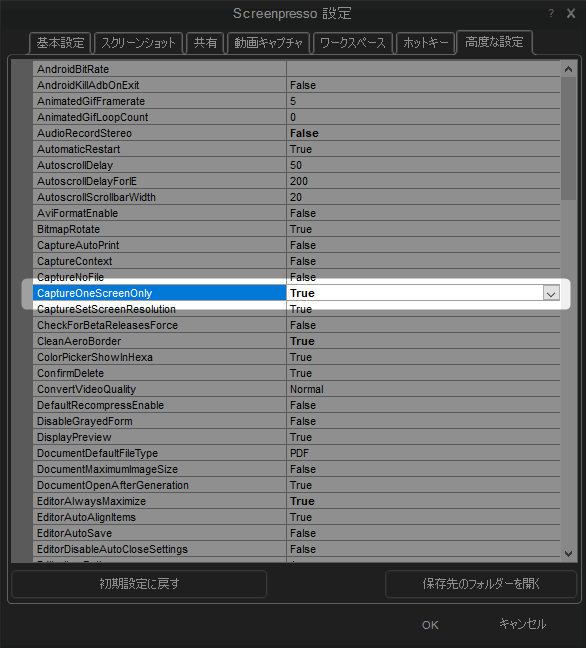Confirm settings with the OK button
Screen dimensions: 586x648
pos(430,625)
